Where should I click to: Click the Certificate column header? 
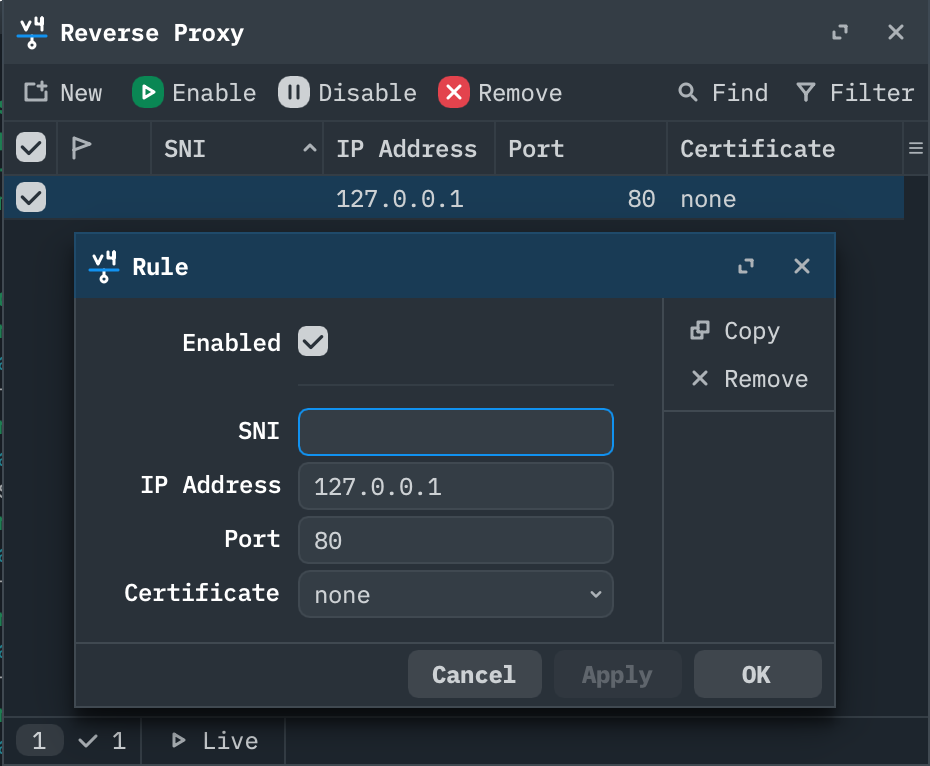(x=784, y=148)
